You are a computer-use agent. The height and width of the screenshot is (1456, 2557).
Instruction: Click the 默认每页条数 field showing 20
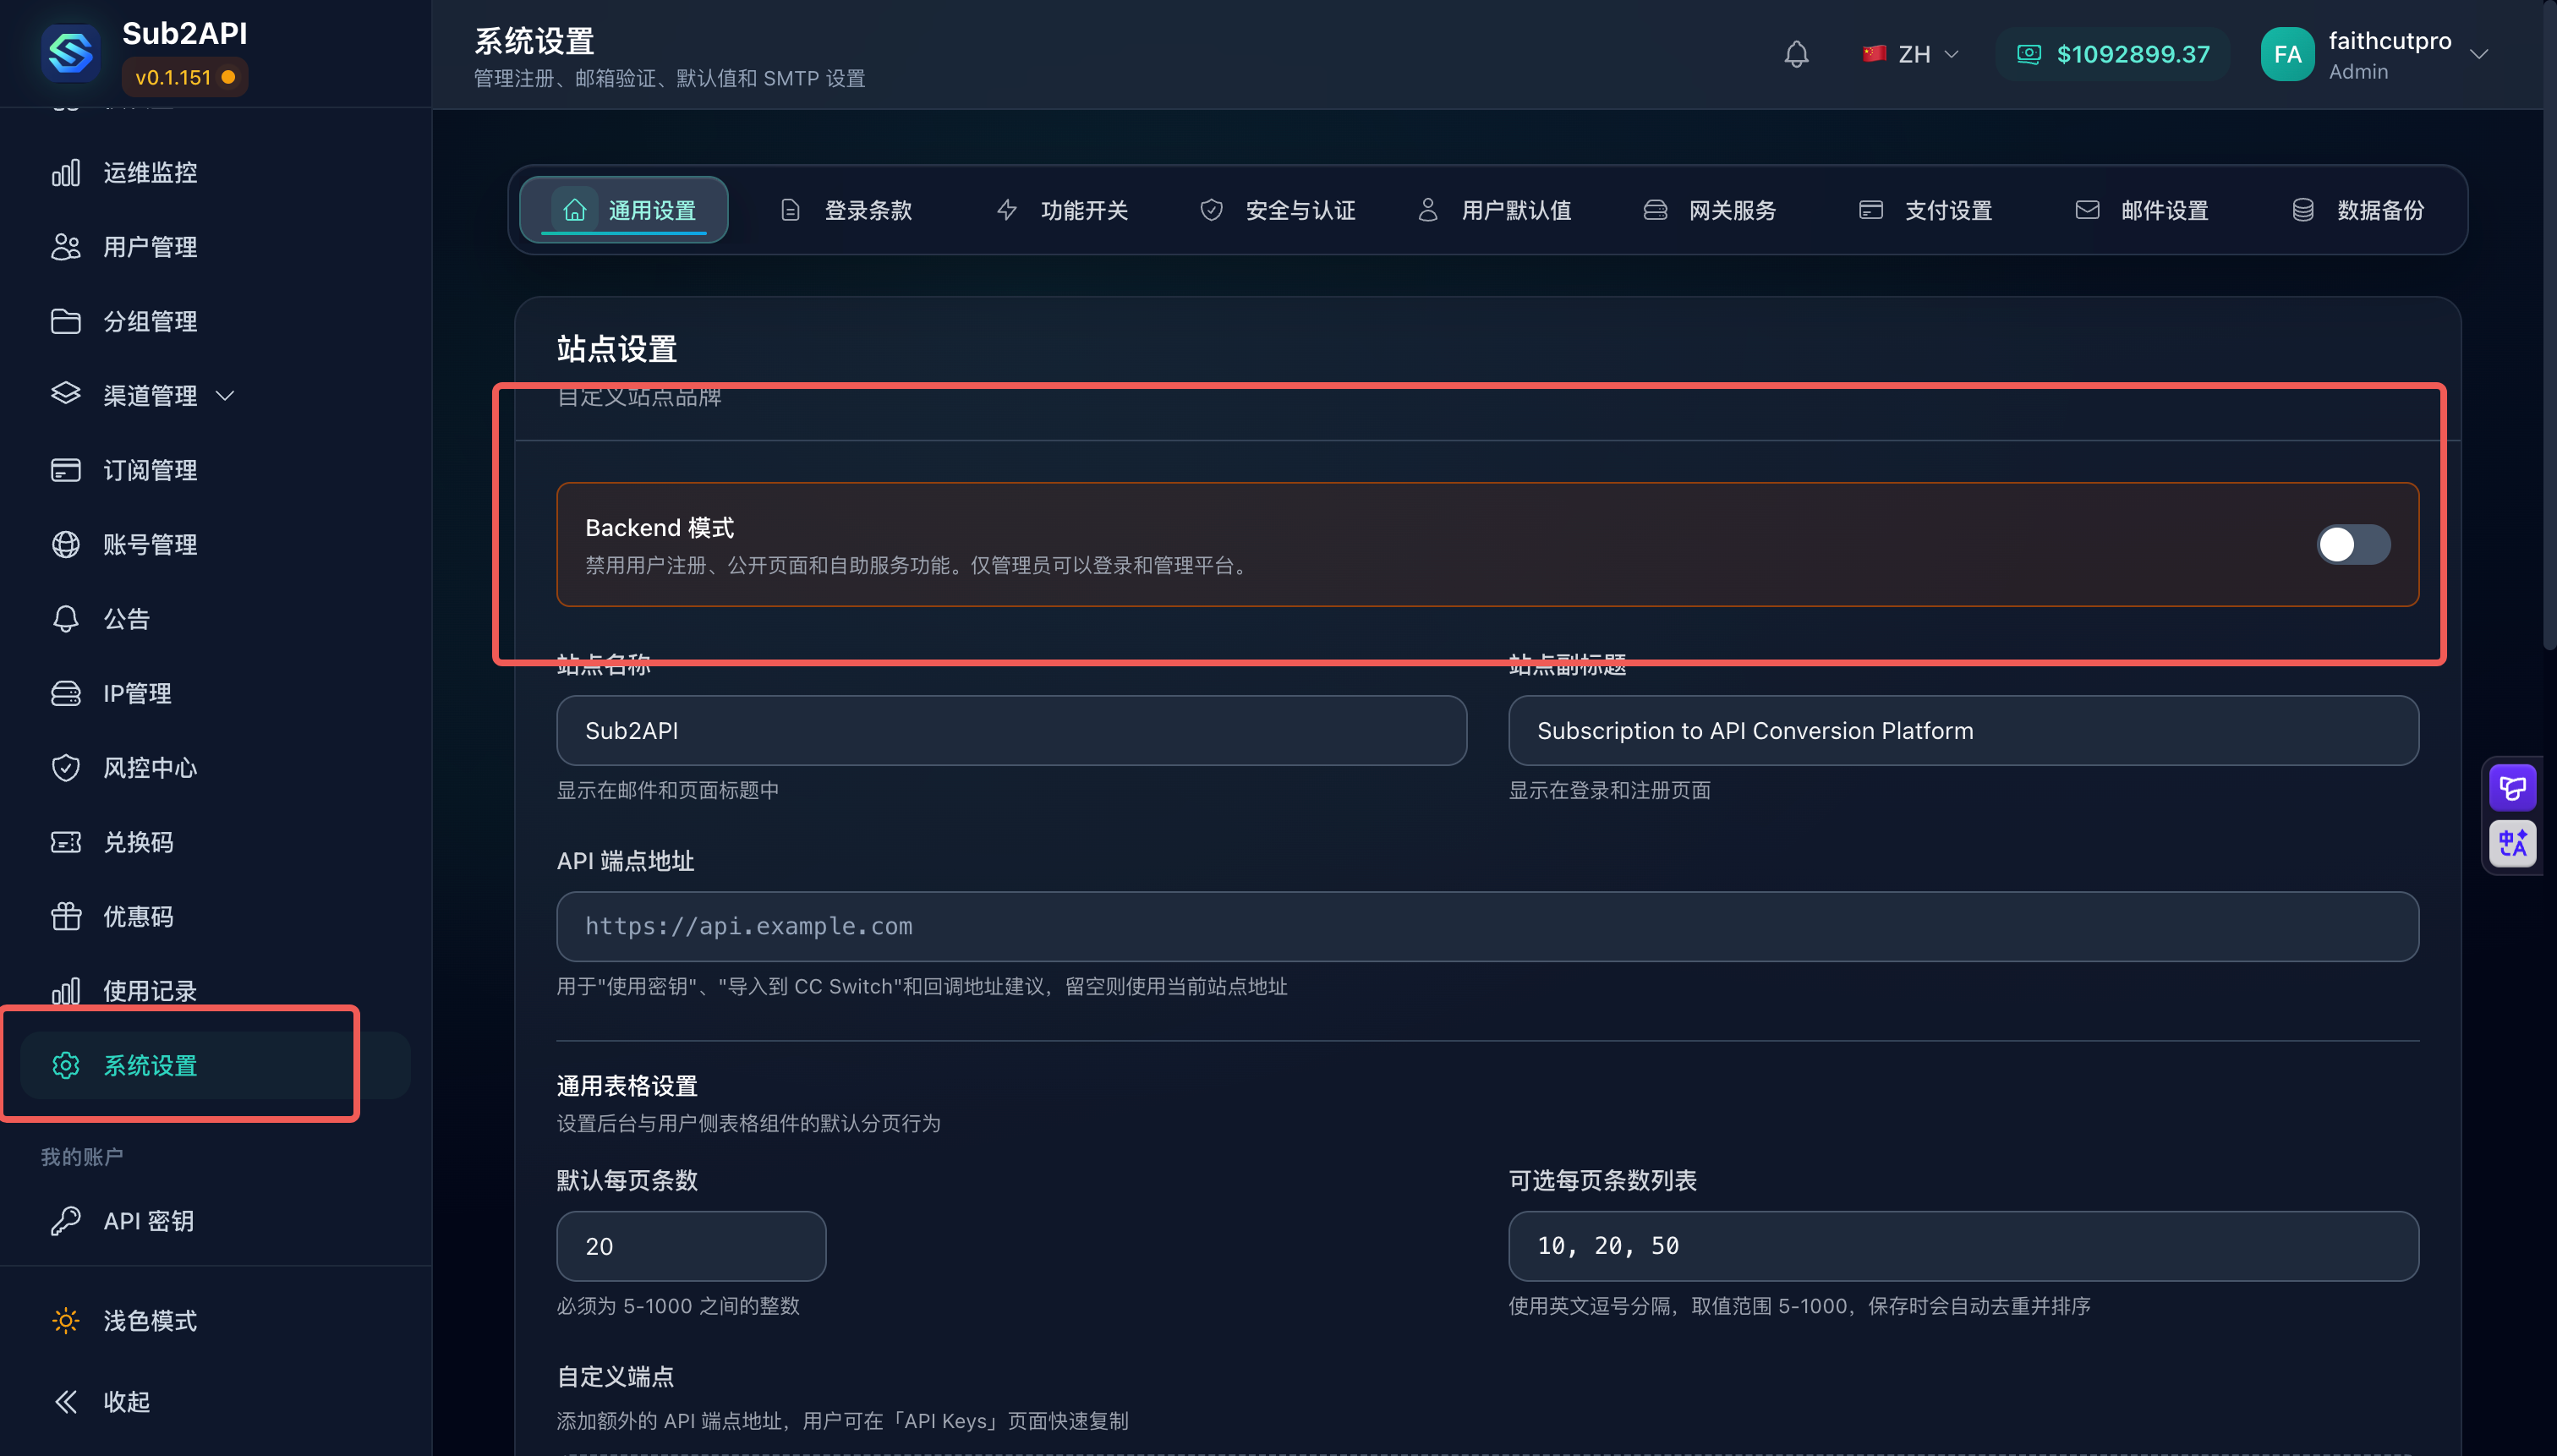click(x=691, y=1247)
